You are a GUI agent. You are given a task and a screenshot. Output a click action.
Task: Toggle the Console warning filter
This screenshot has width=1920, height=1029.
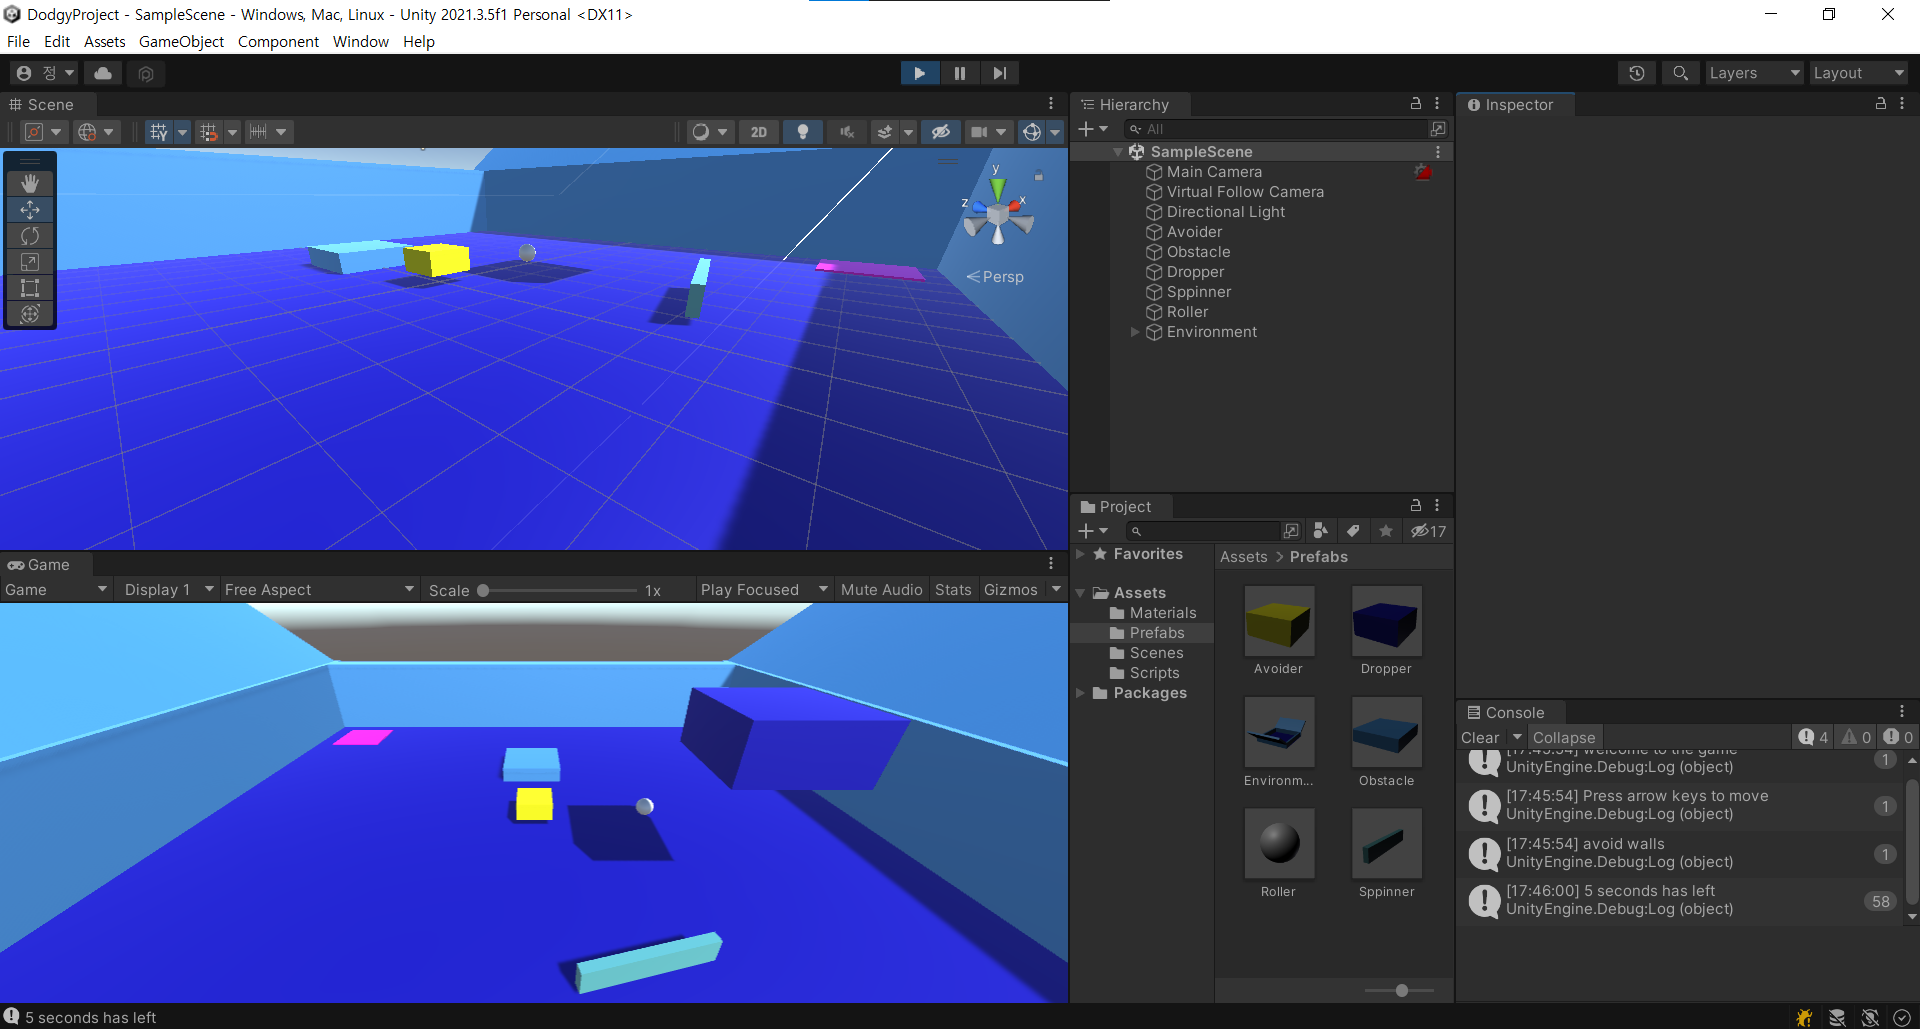1857,737
